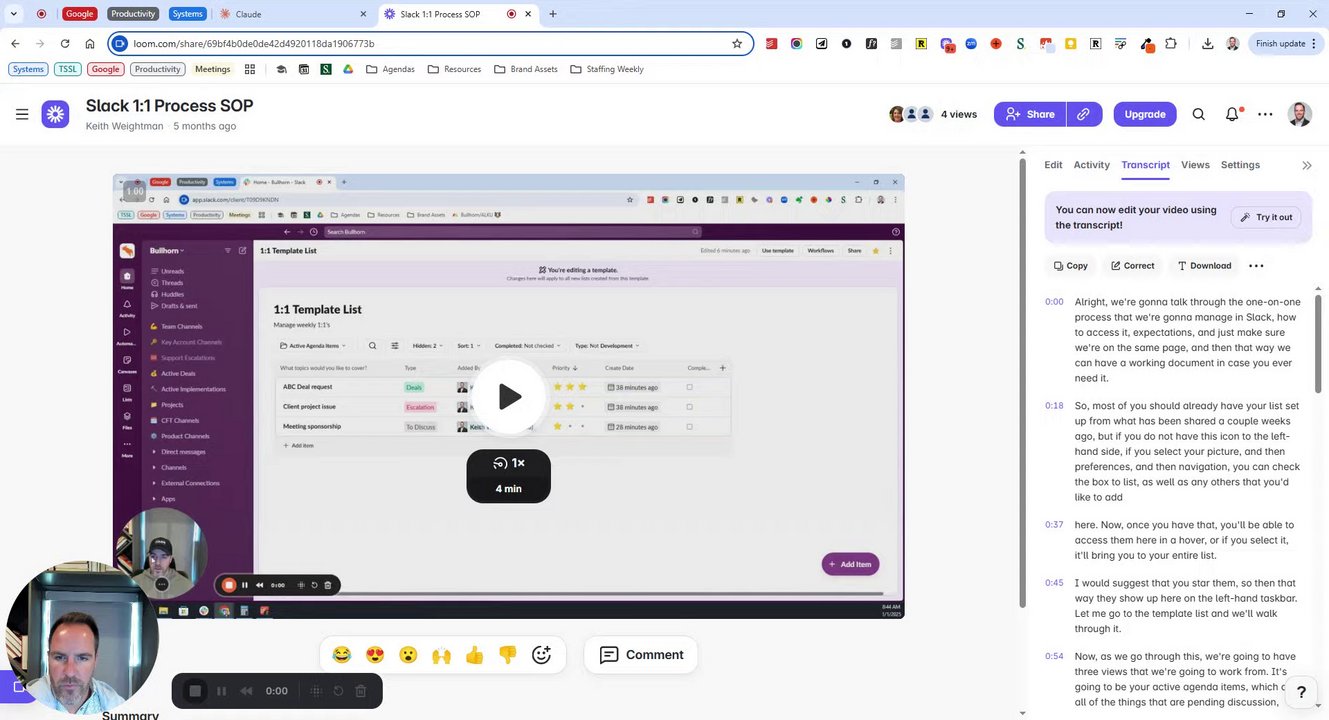Open the browser Downloads icon
This screenshot has height=720, width=1329.
(x=1208, y=44)
